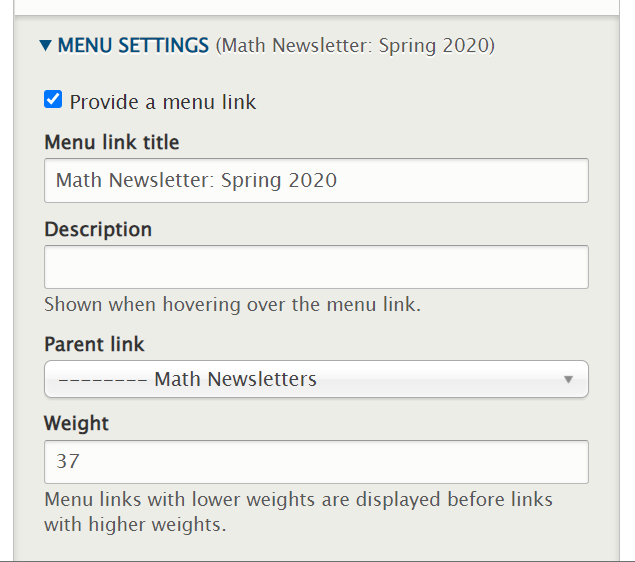Viewport: 635px width, 562px height.
Task: Click the "Weight" field label
Action: 76,423
